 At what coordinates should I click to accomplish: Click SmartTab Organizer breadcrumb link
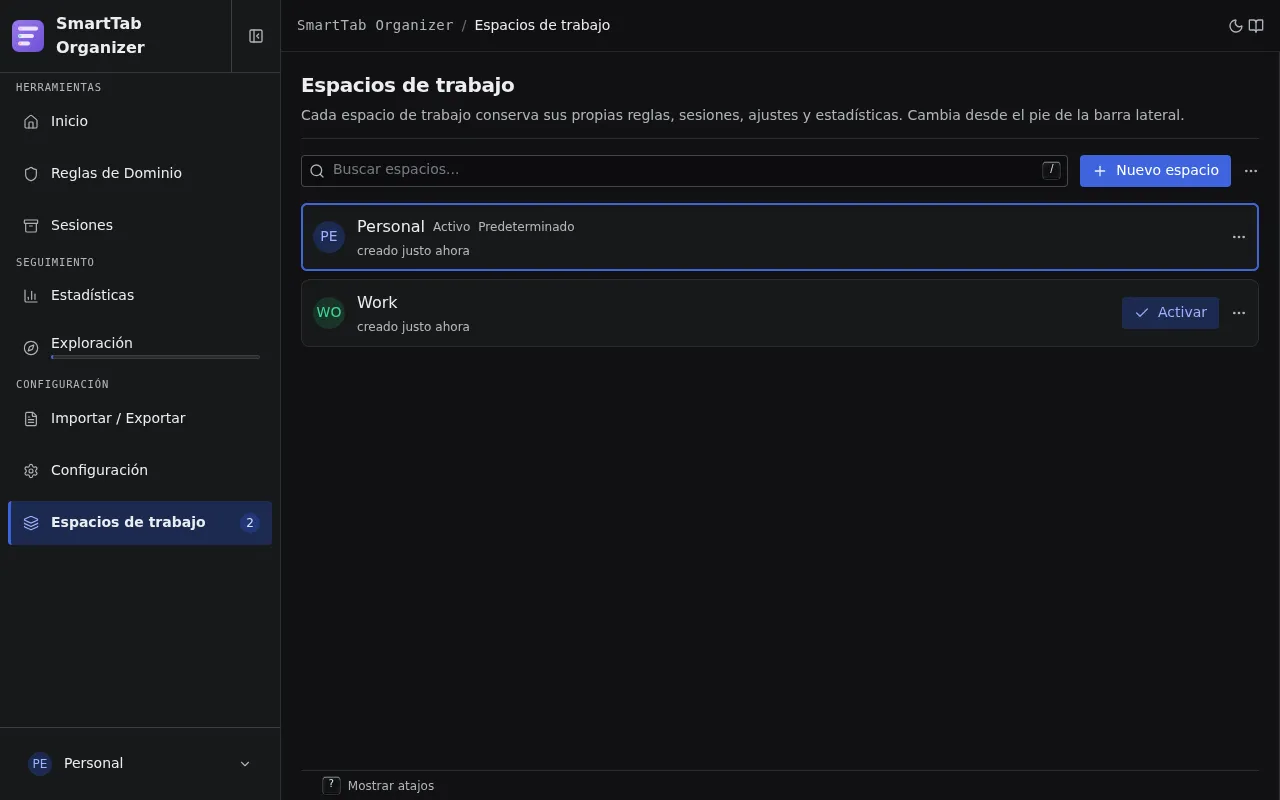(375, 26)
